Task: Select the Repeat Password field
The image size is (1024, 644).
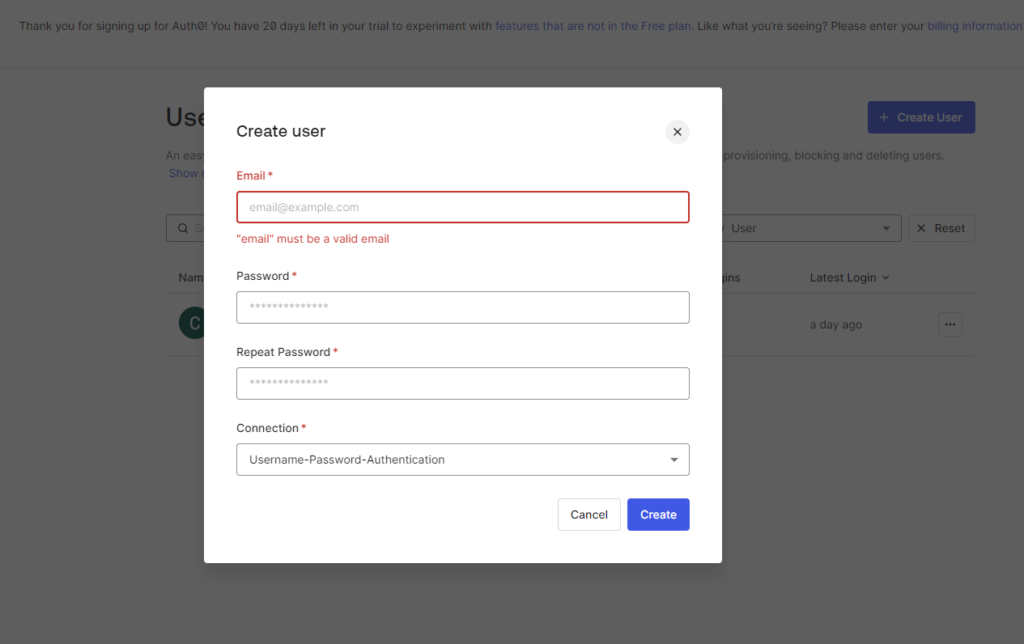Action: click(x=463, y=383)
